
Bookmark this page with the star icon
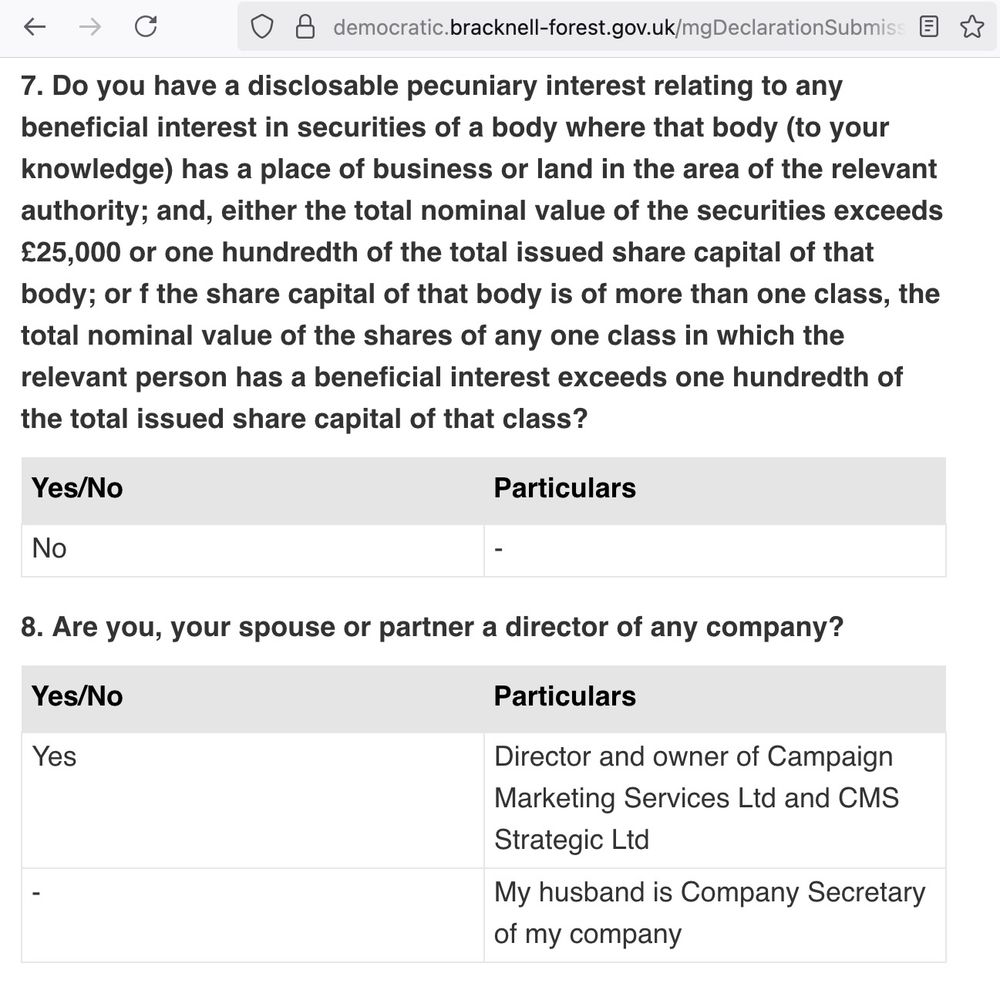[971, 26]
